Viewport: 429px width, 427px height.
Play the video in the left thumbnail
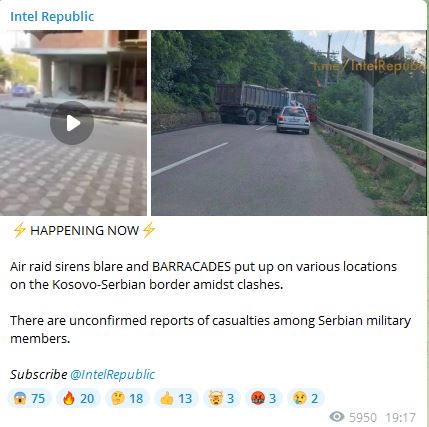(x=72, y=123)
